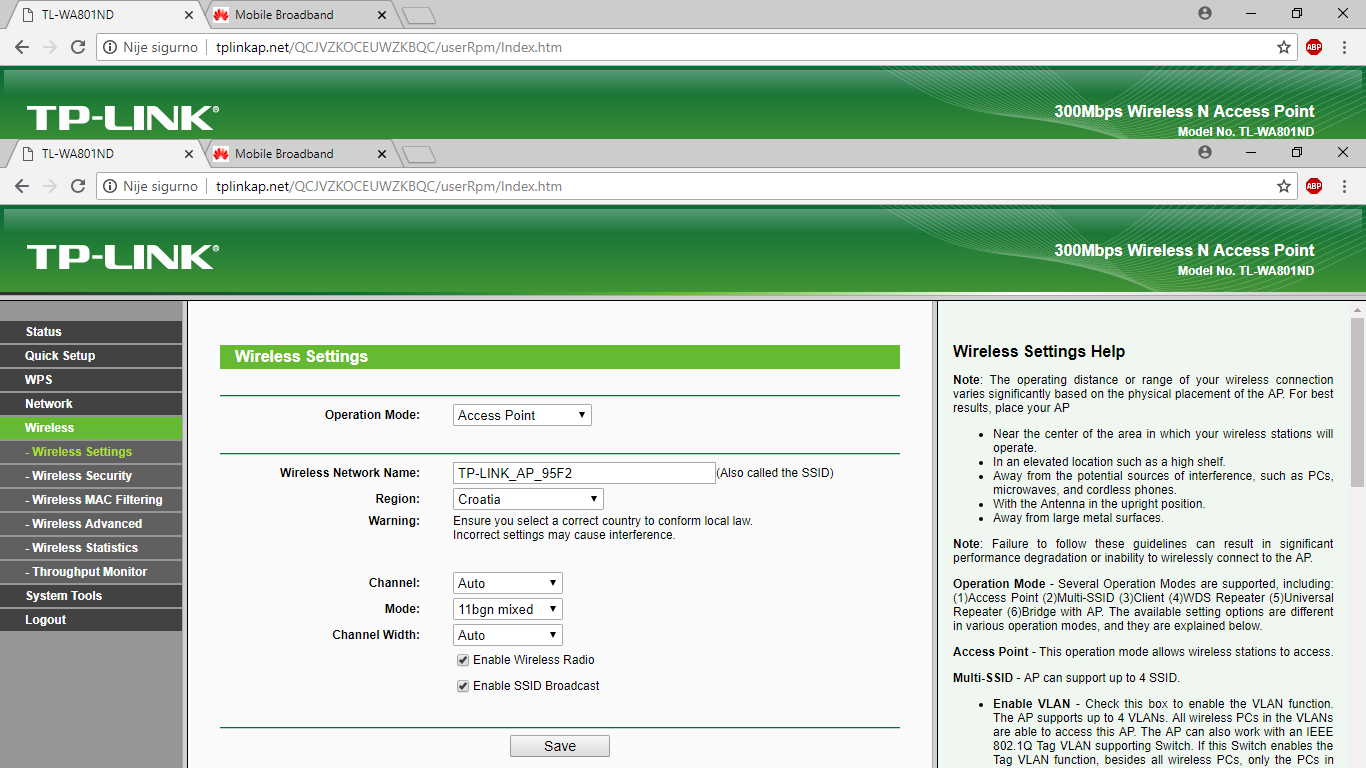The image size is (1366, 768).
Task: Open the three-dot Chrome menu in lower toolbar
Action: (x=1345, y=186)
